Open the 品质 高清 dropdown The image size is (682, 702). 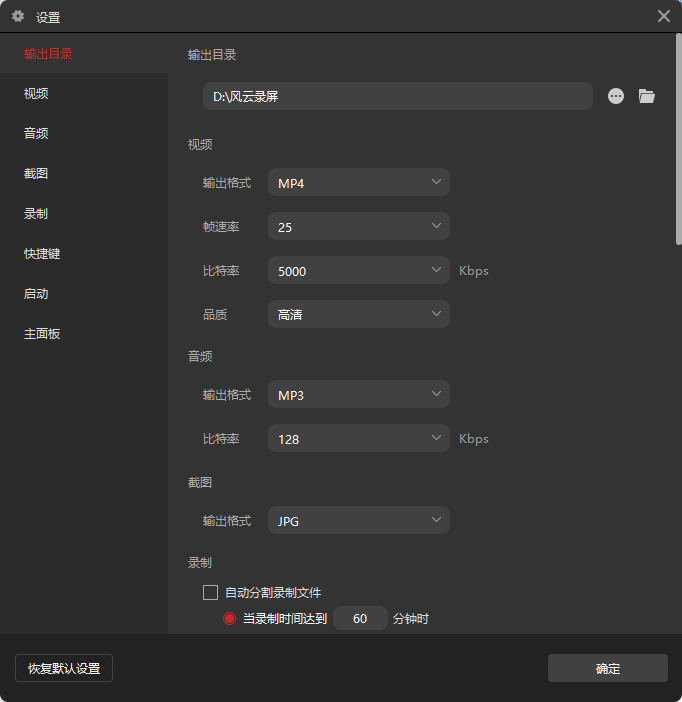coord(359,314)
